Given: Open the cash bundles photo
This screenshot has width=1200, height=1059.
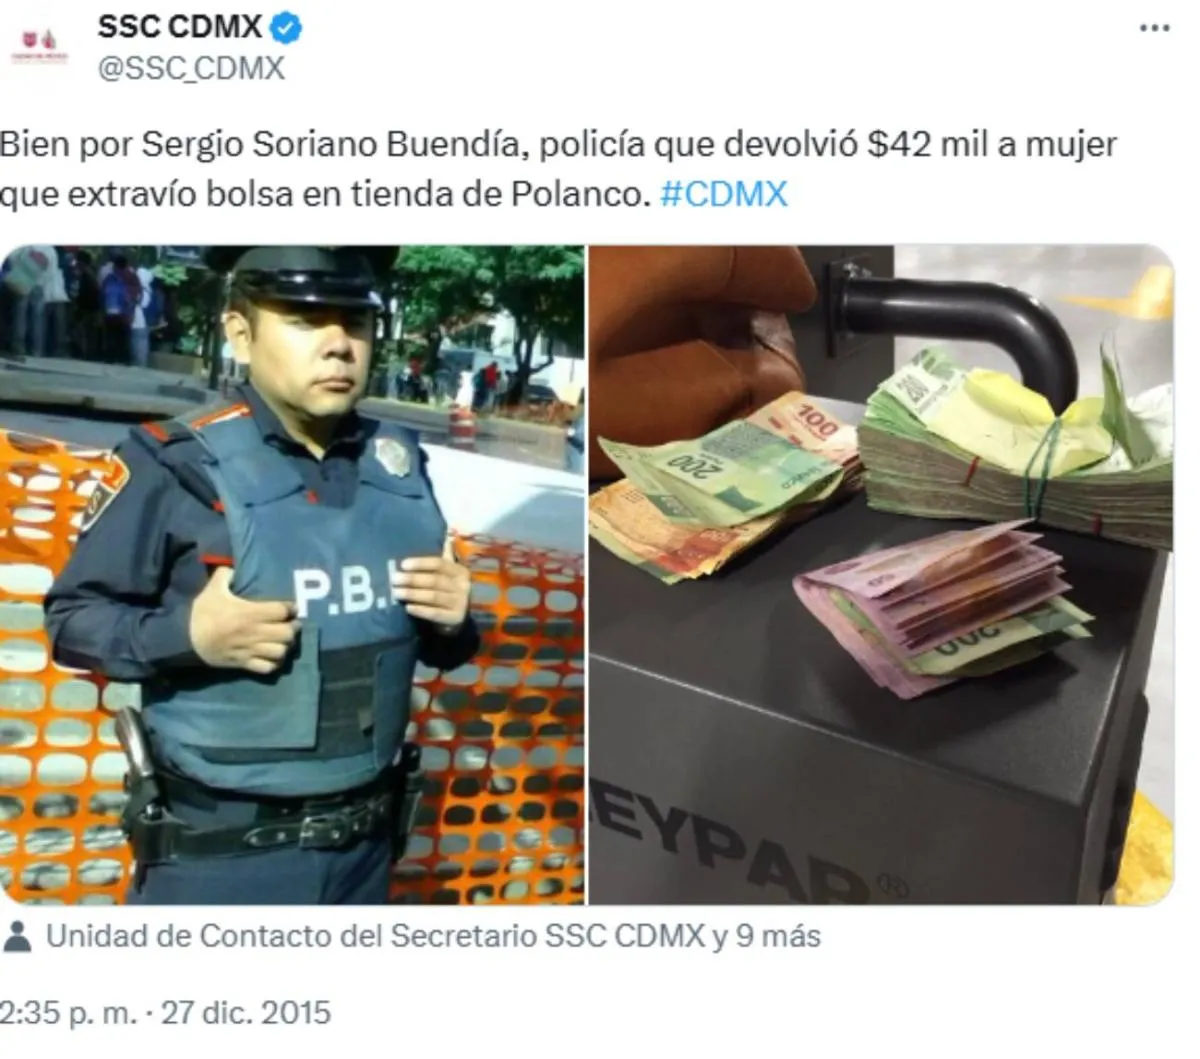Looking at the screenshot, I should pos(881,575).
